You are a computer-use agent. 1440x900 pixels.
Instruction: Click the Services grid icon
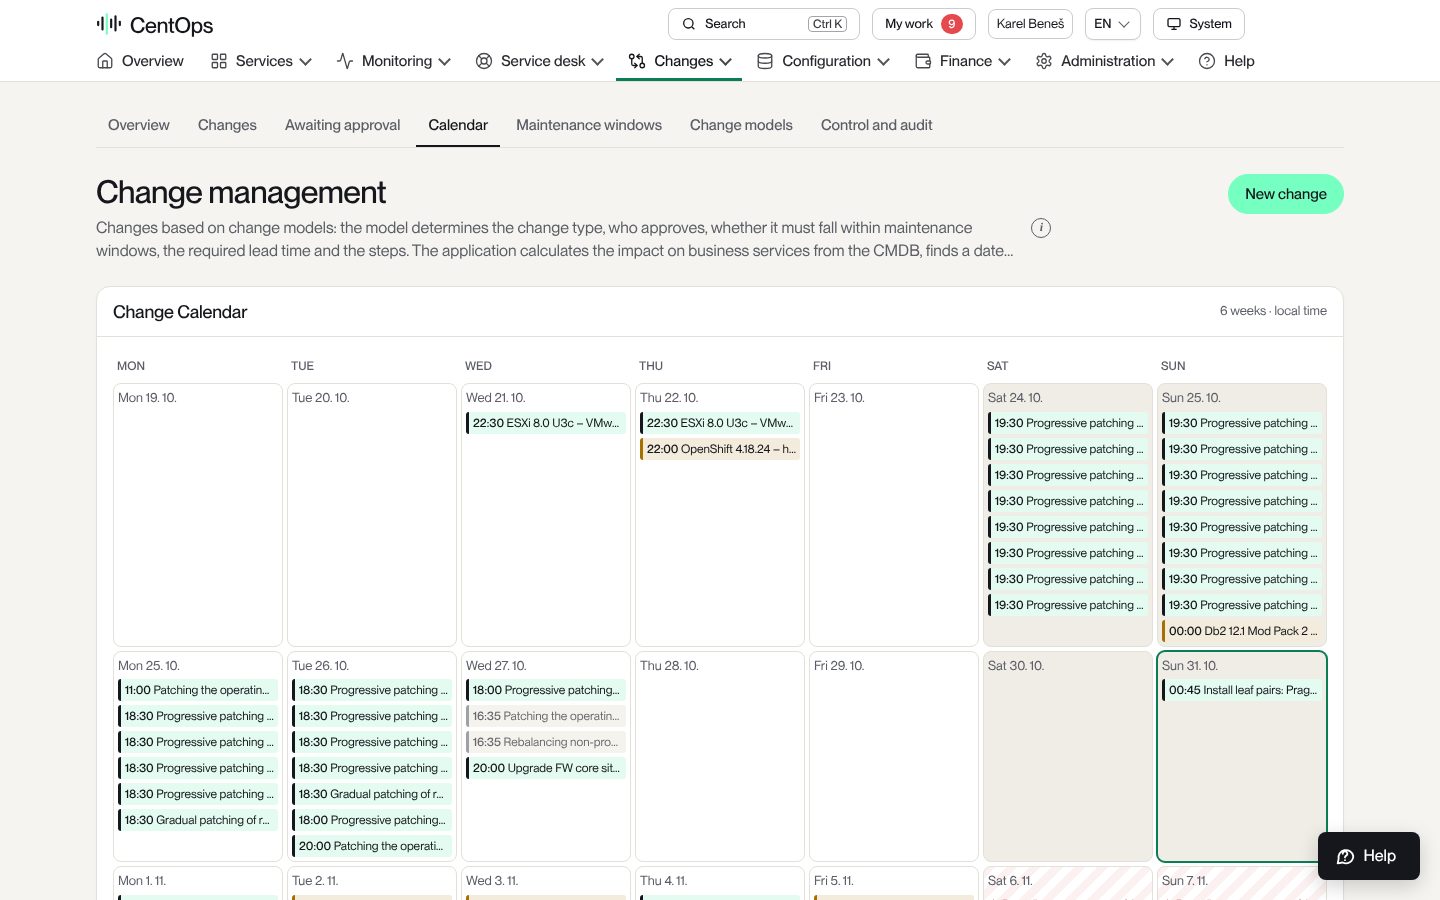pos(219,61)
